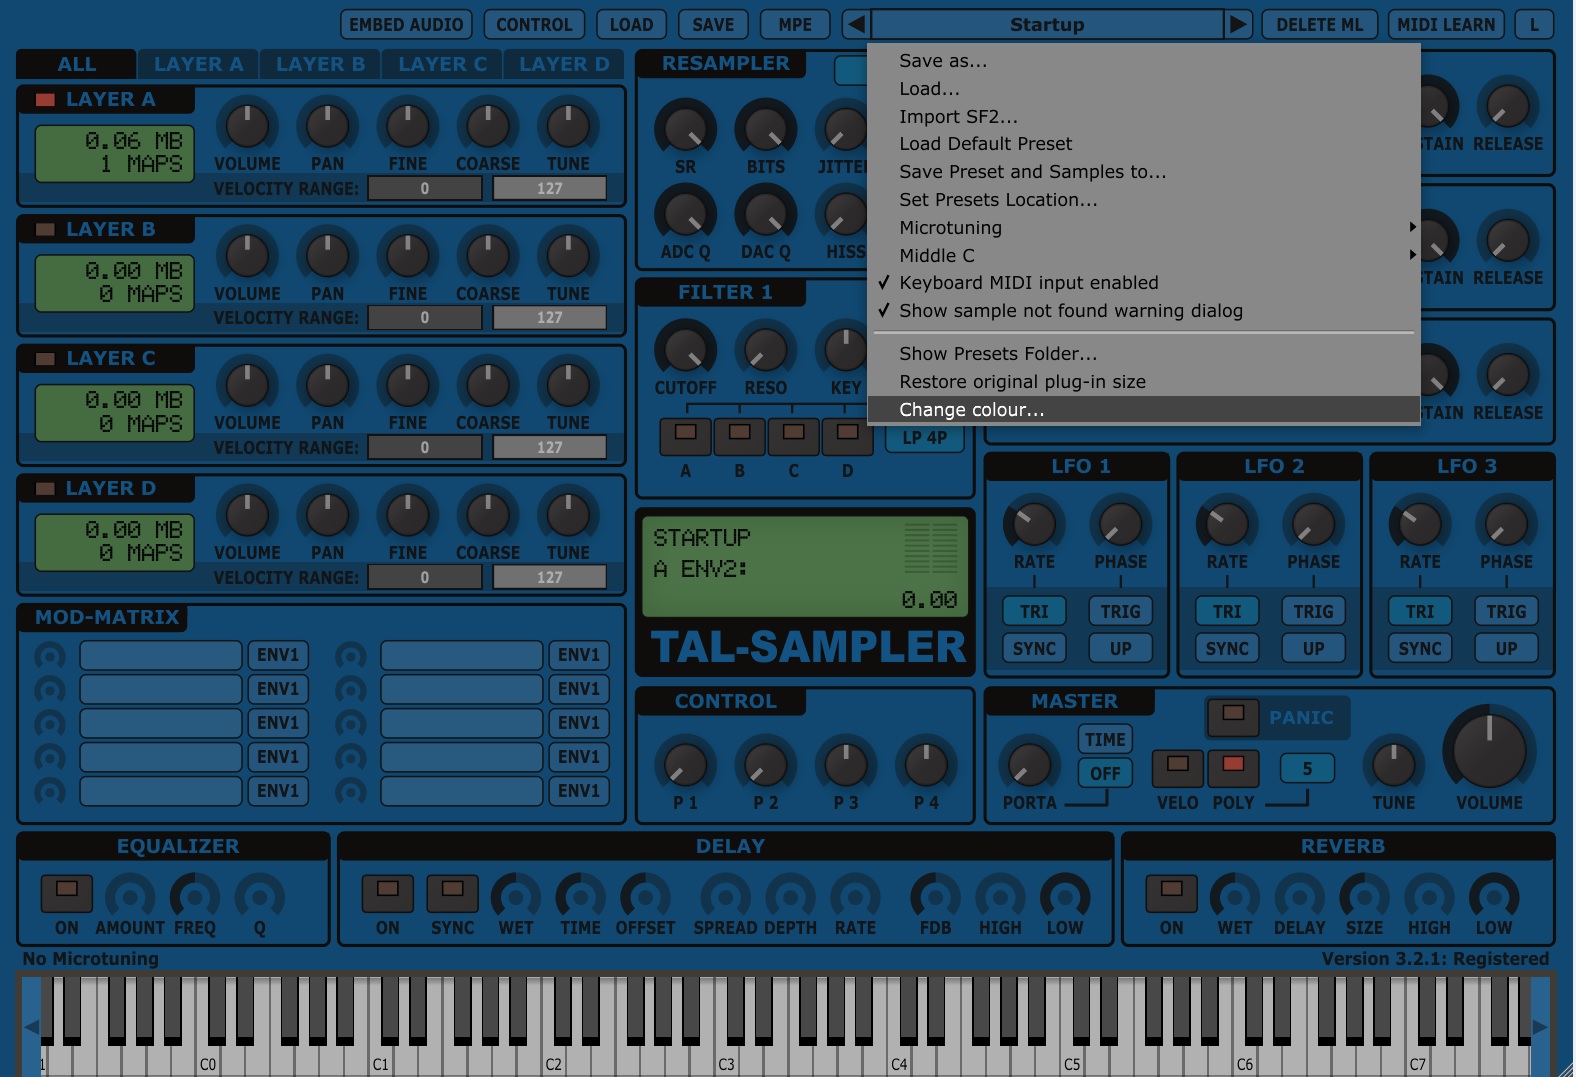The width and height of the screenshot is (1576, 1077).
Task: Open the portamento OFF mode selector
Action: 1105,773
